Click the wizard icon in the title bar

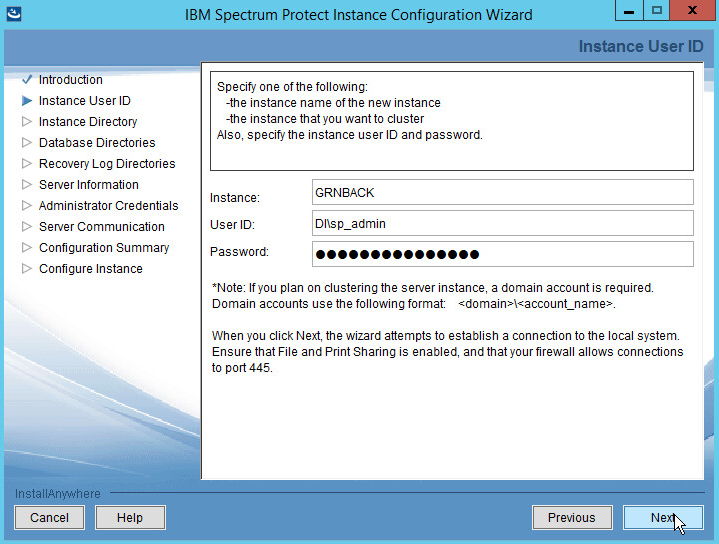coord(13,14)
